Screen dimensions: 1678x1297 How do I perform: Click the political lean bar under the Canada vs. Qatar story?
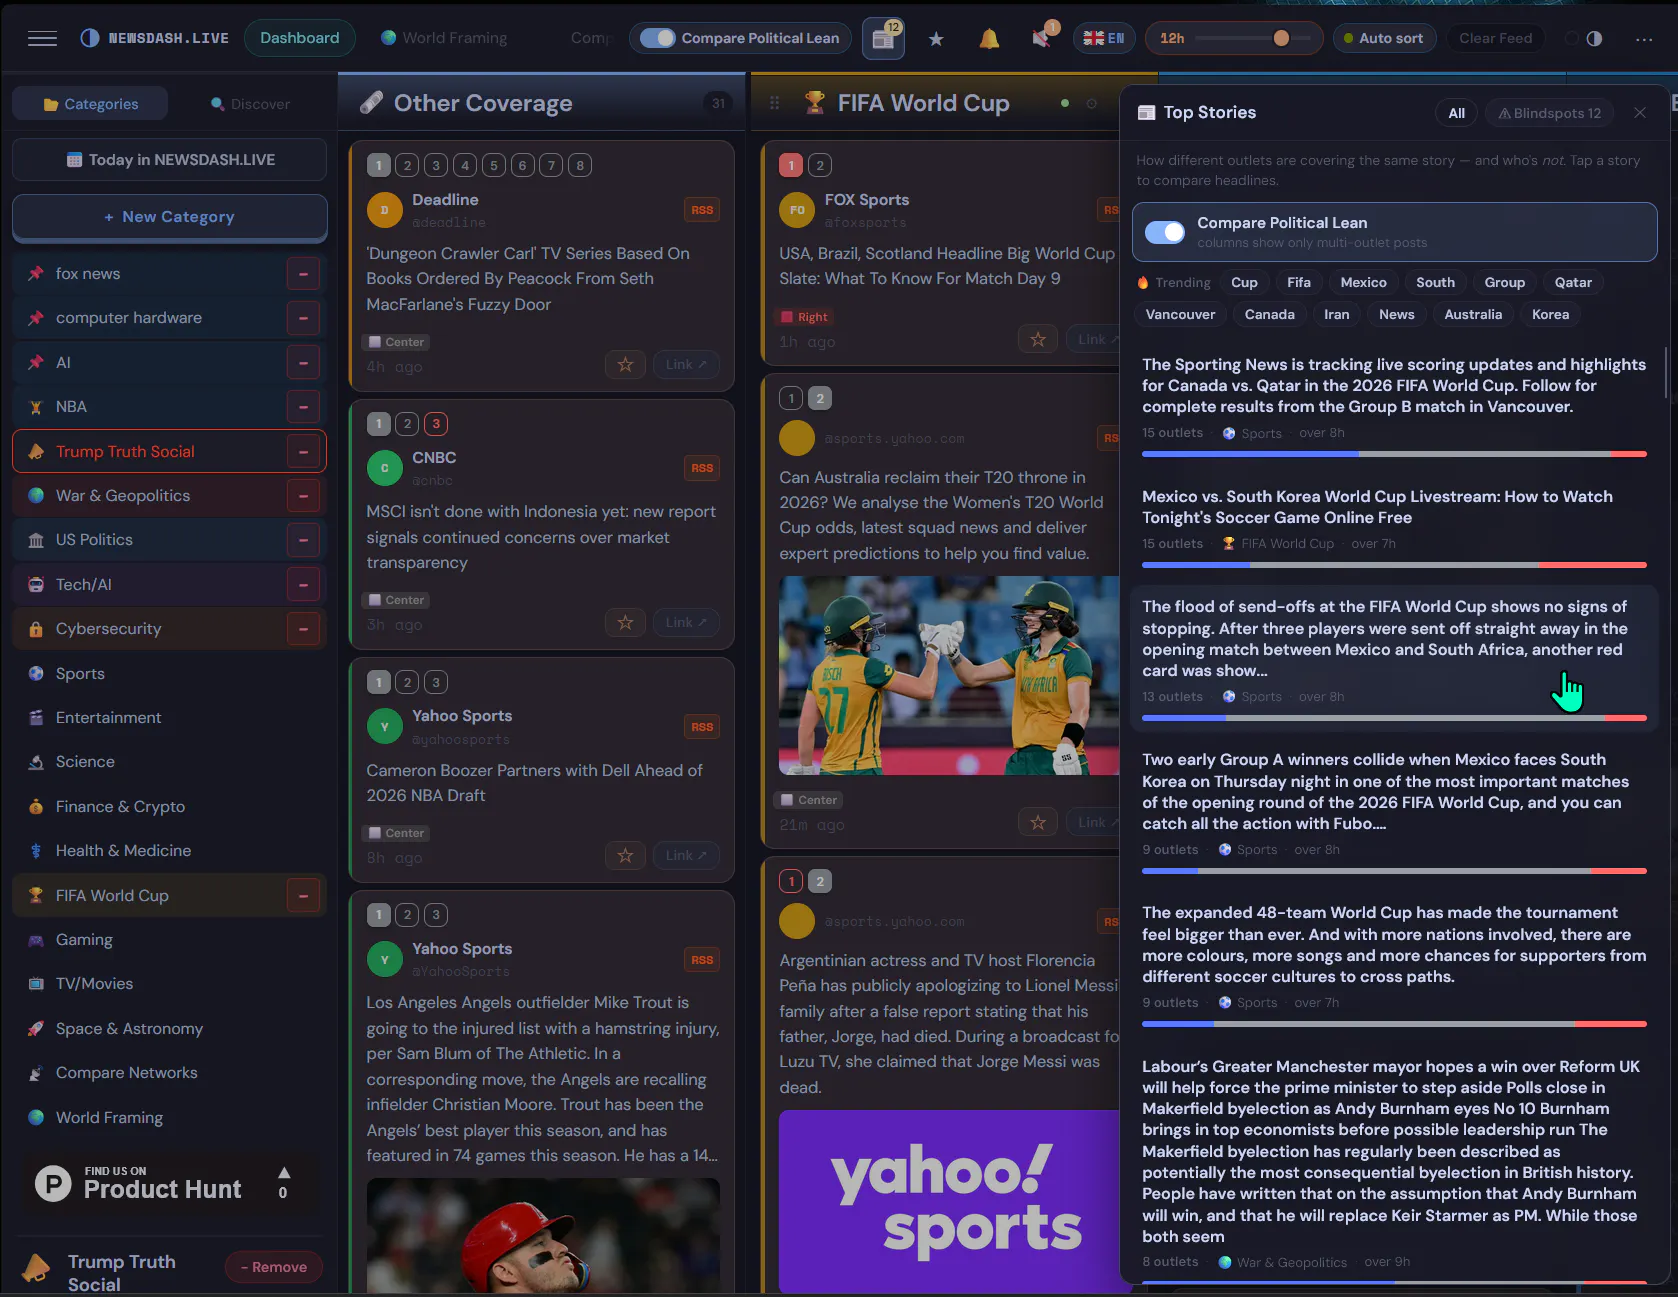pyautogui.click(x=1394, y=454)
